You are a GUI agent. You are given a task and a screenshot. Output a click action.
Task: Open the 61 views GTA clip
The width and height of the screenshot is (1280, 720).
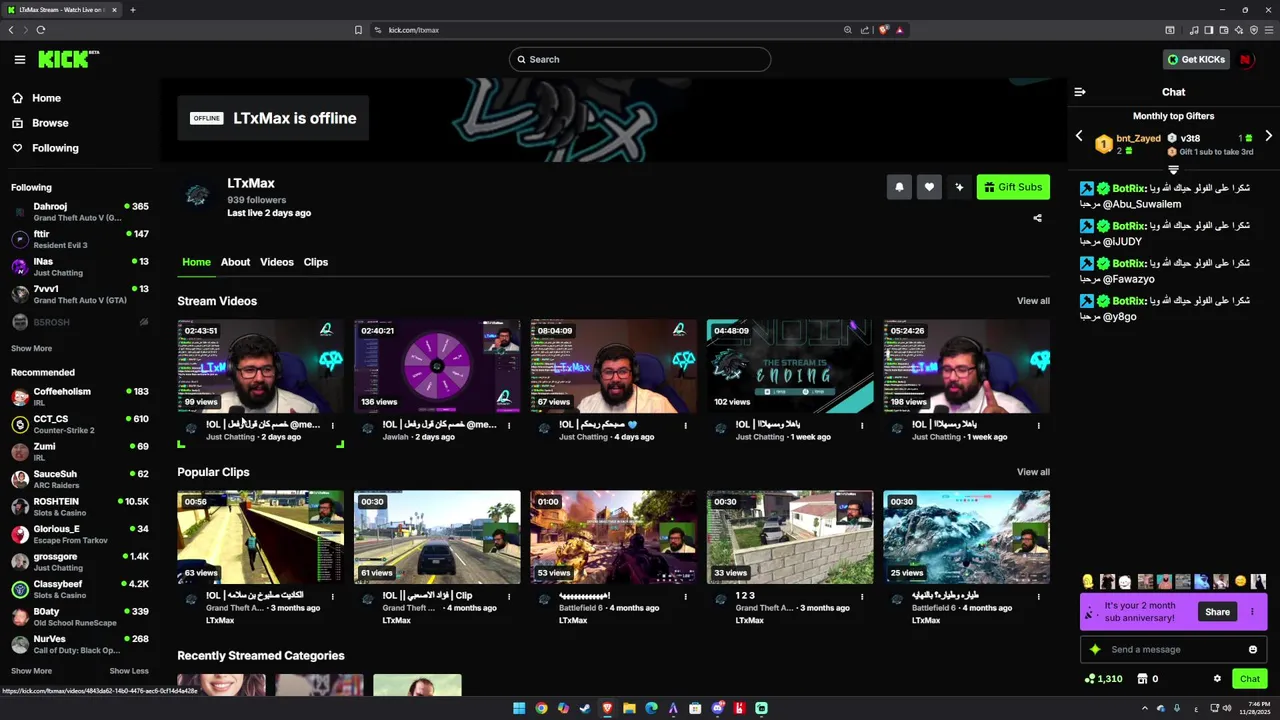[437, 537]
